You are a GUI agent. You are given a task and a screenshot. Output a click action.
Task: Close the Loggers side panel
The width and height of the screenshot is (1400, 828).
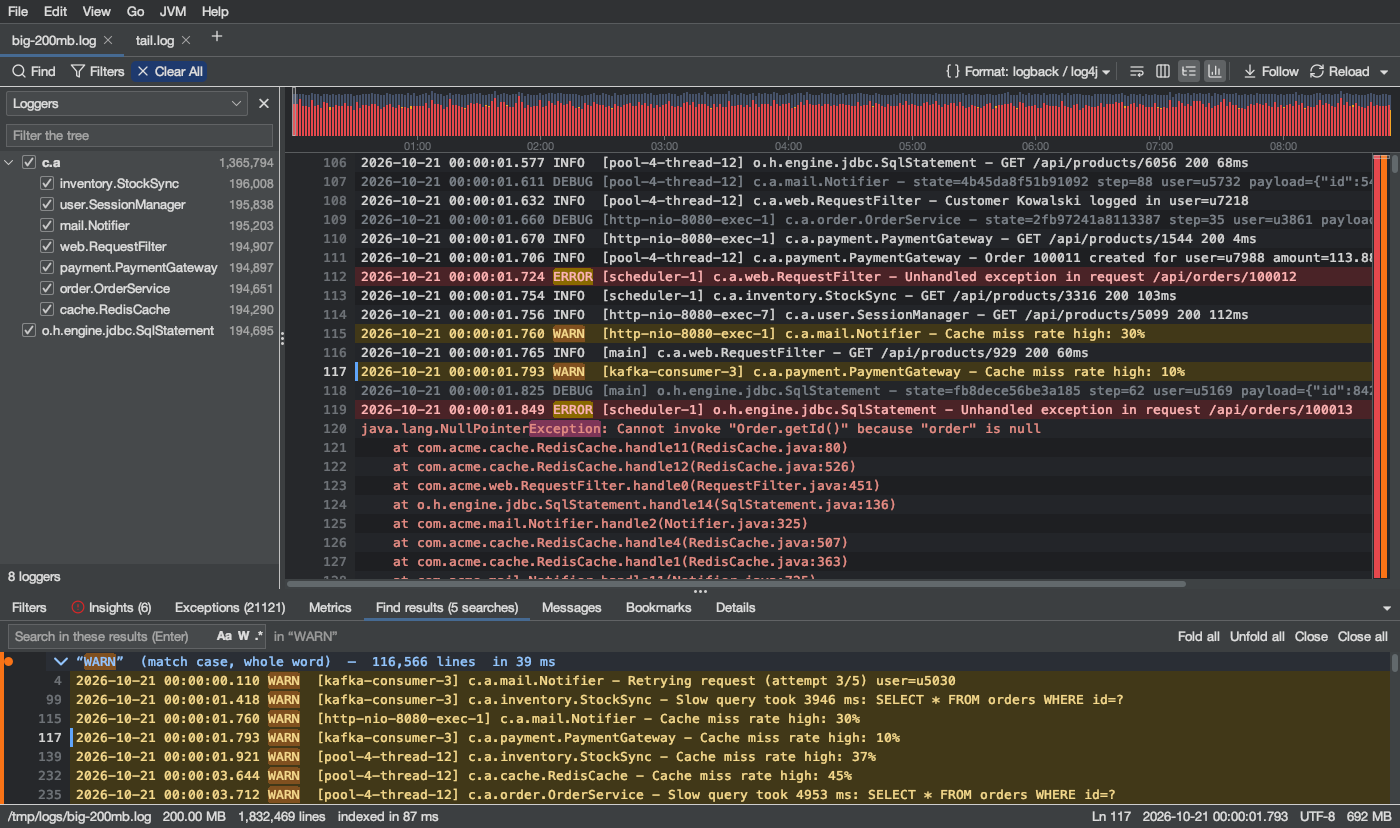[x=264, y=103]
